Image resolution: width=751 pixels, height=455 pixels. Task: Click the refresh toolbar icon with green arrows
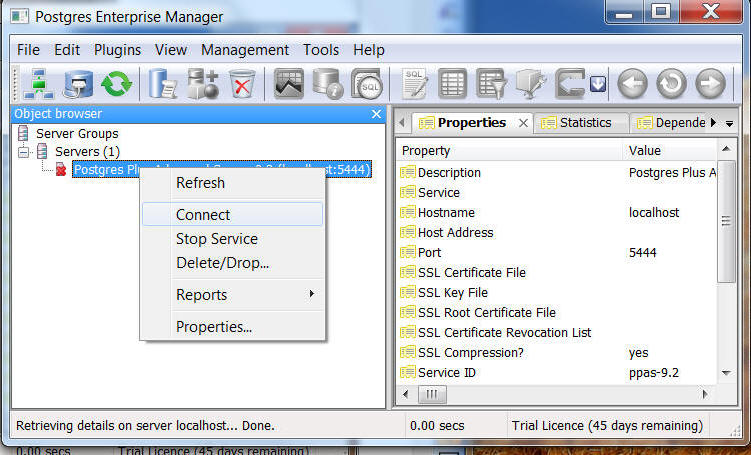point(116,84)
